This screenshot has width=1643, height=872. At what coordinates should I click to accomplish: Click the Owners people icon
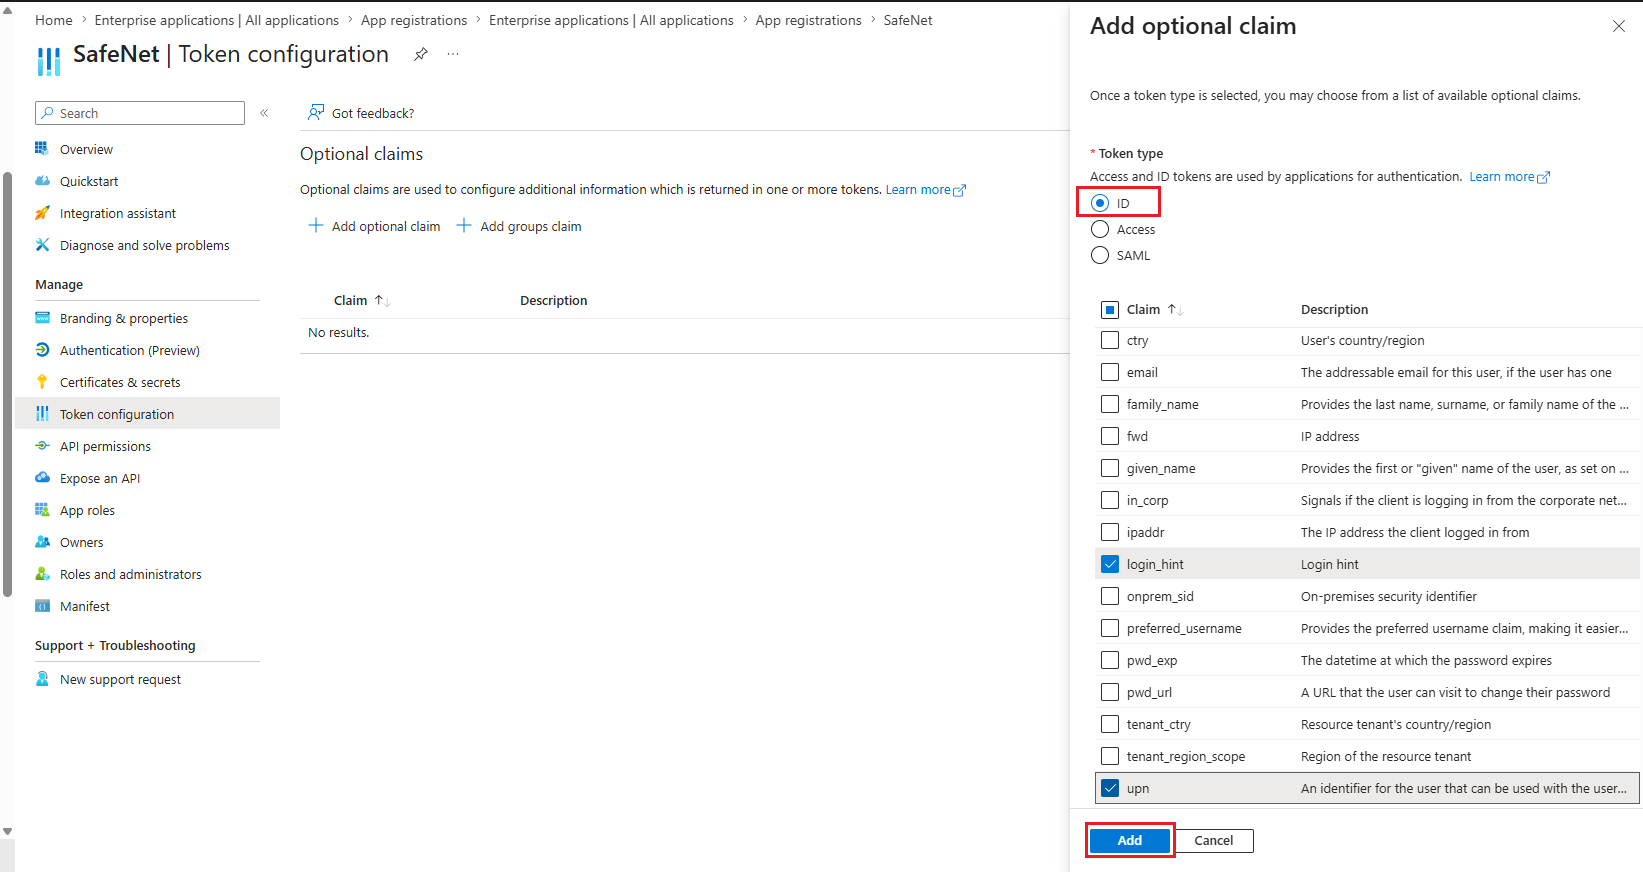(42, 542)
